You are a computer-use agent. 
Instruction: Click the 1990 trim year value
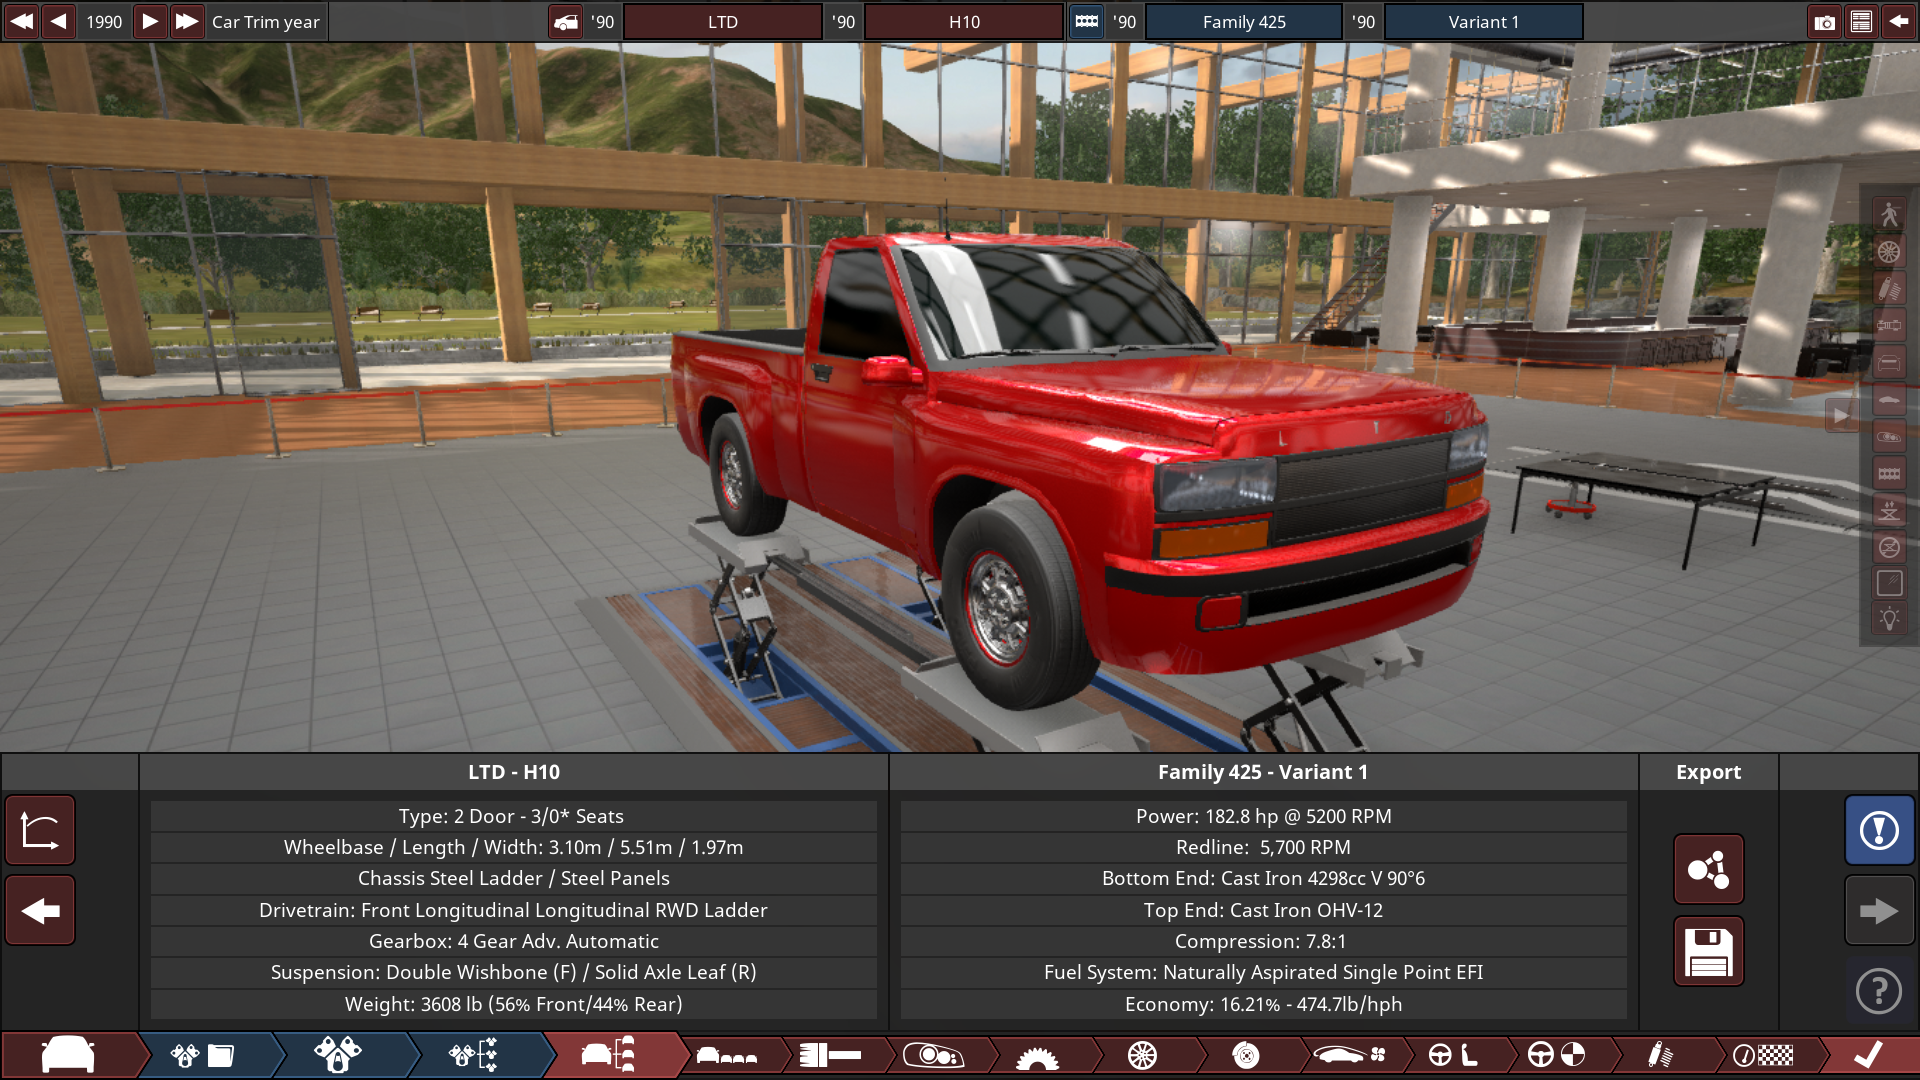pyautogui.click(x=104, y=21)
